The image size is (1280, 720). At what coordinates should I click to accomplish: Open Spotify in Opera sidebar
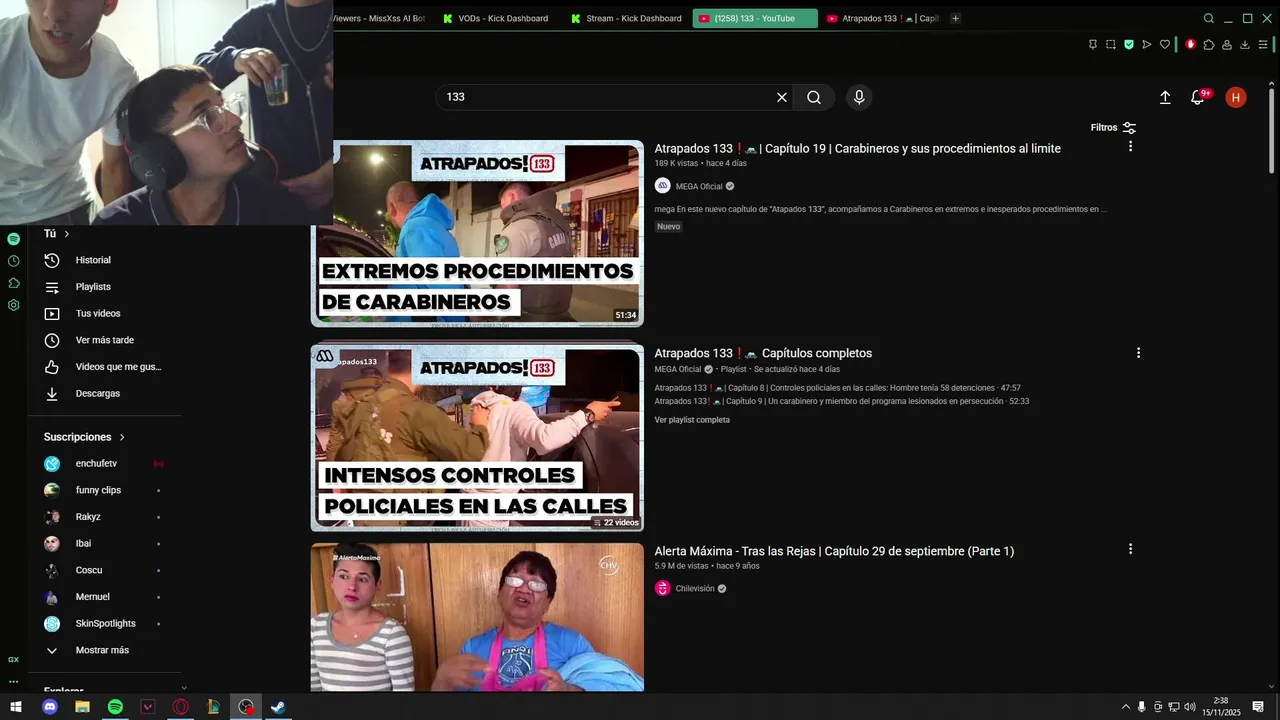pos(13,239)
